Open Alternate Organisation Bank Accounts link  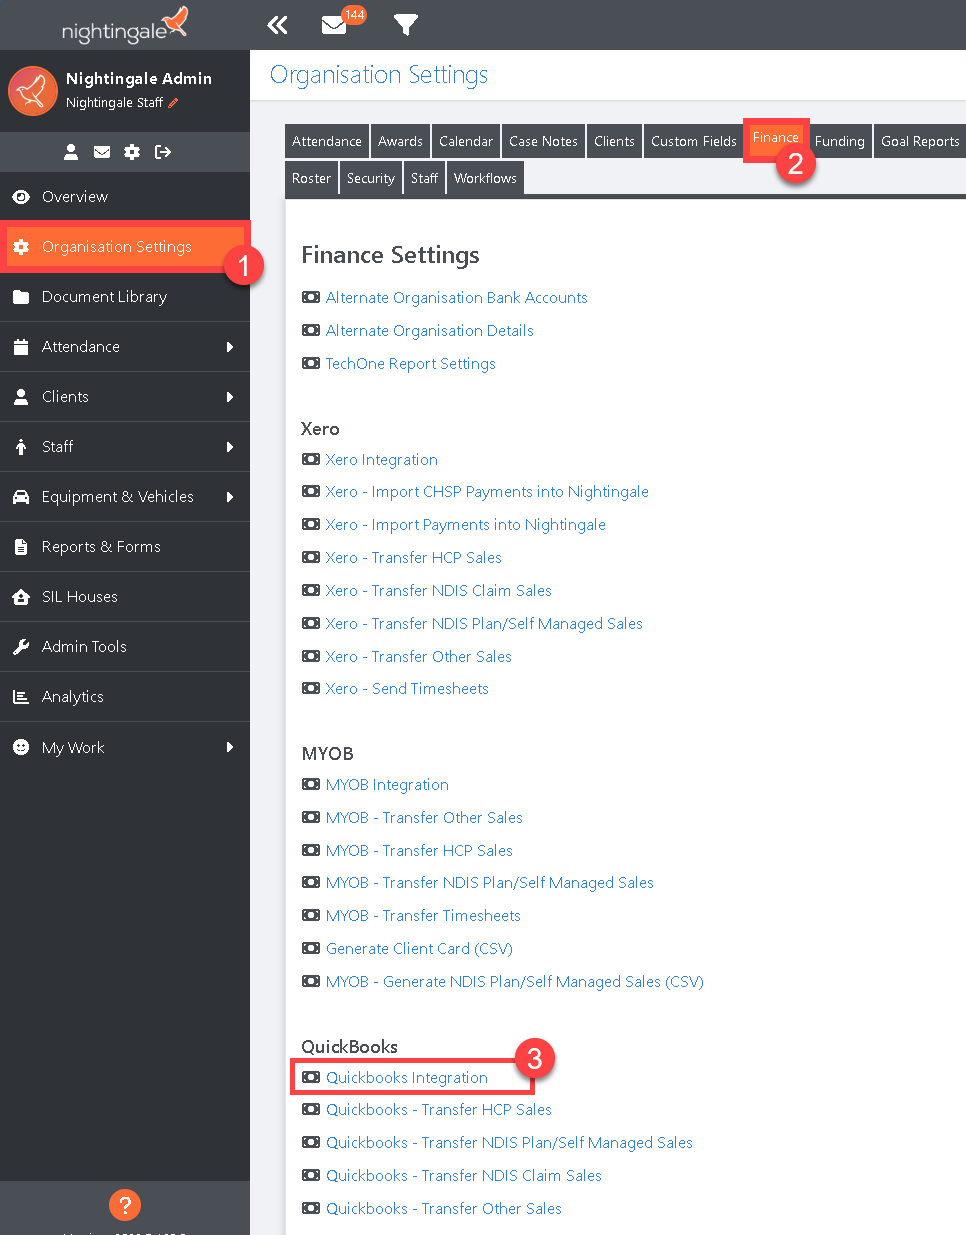[x=456, y=297]
